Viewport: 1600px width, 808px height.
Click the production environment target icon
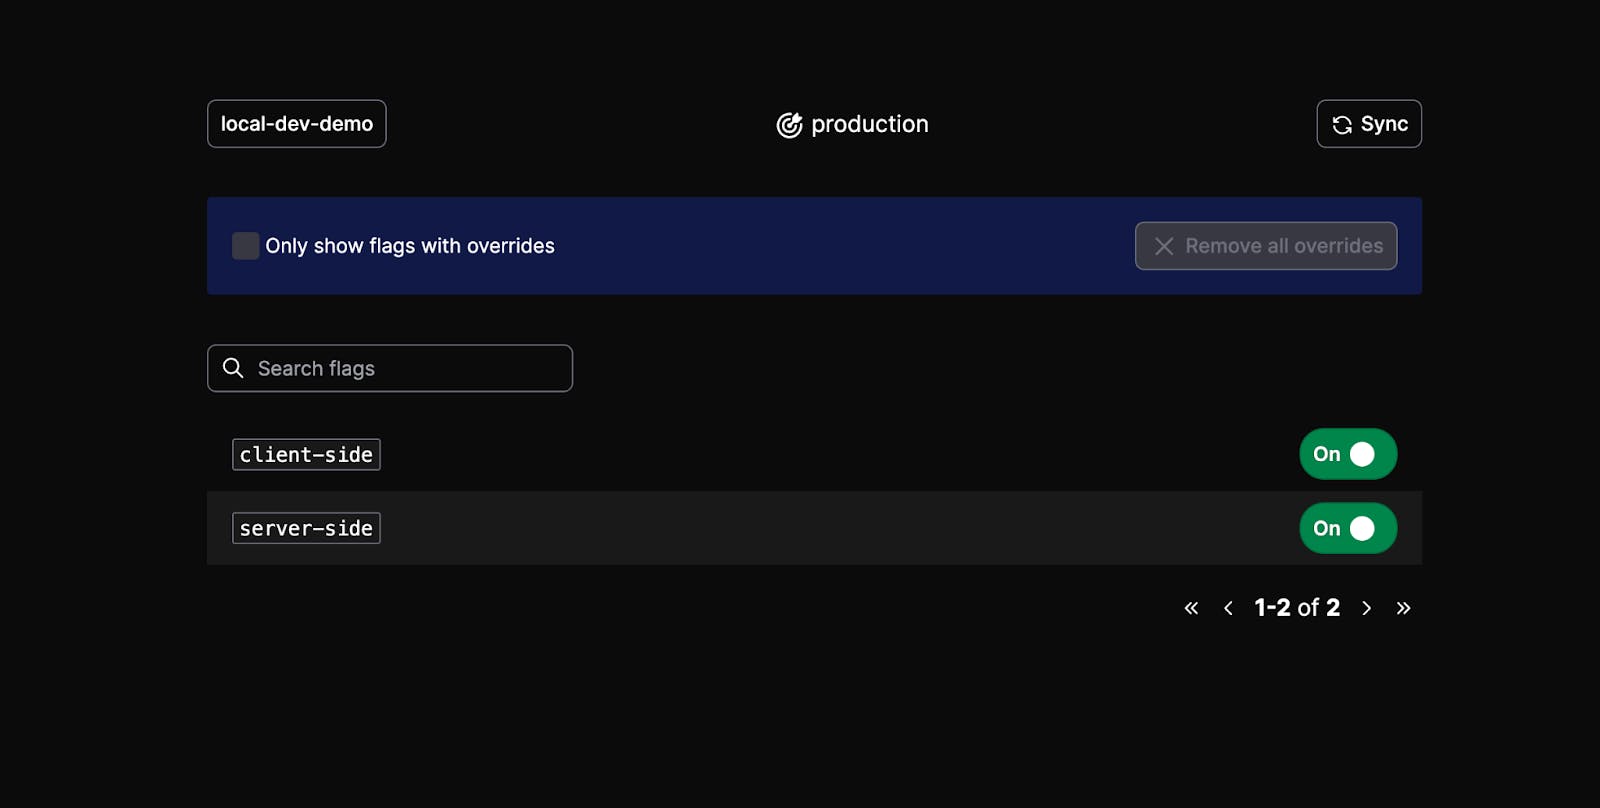[789, 125]
